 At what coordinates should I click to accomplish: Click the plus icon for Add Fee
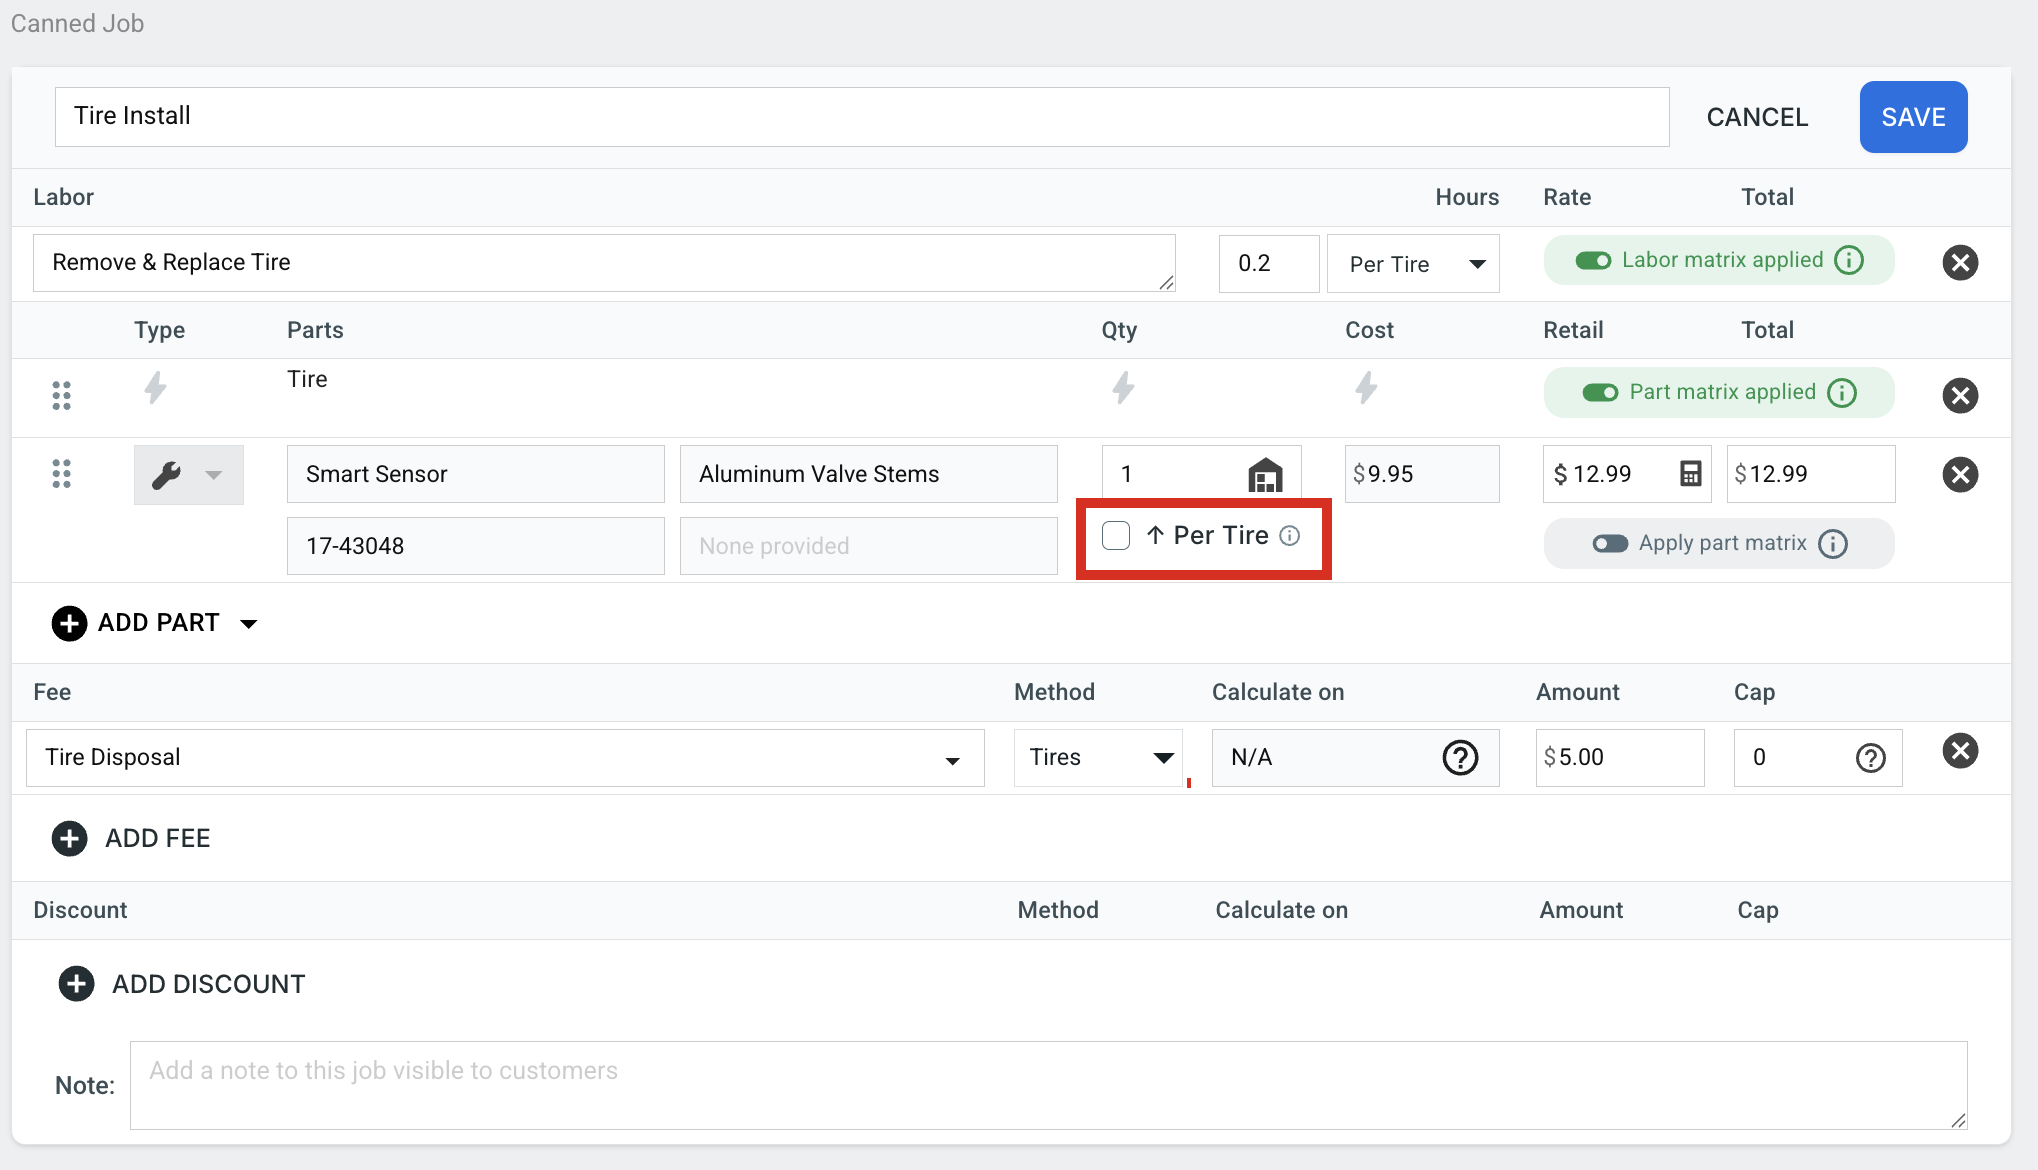click(69, 838)
